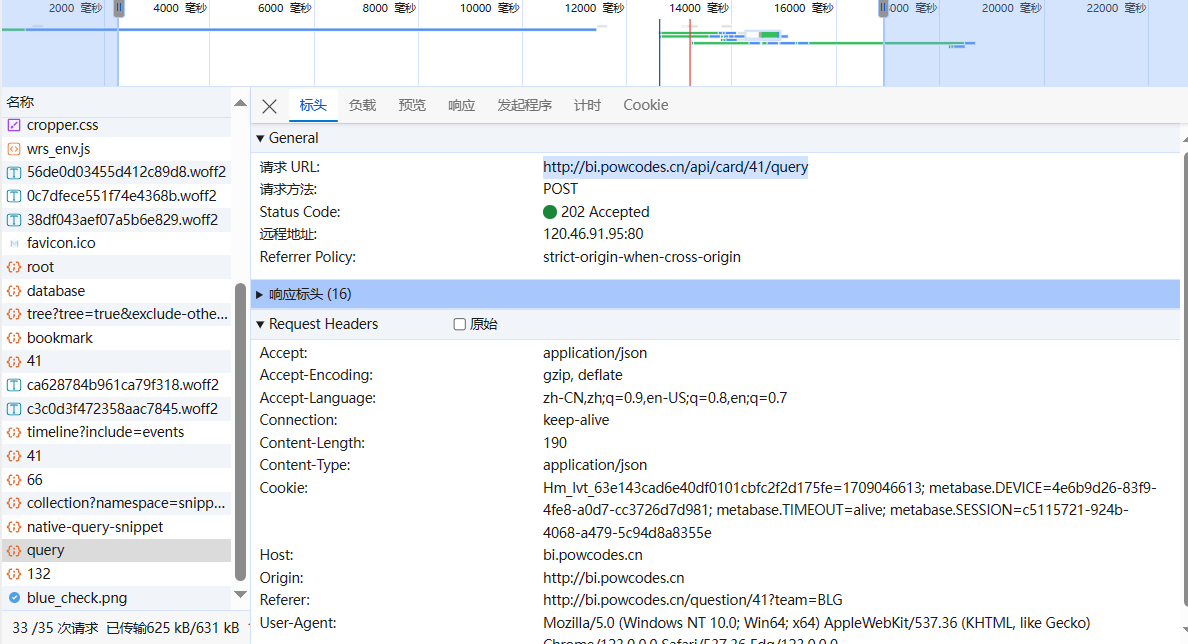Click the JSON icon beside bookmark
Viewport: 1188px width, 644px height.
(x=14, y=338)
